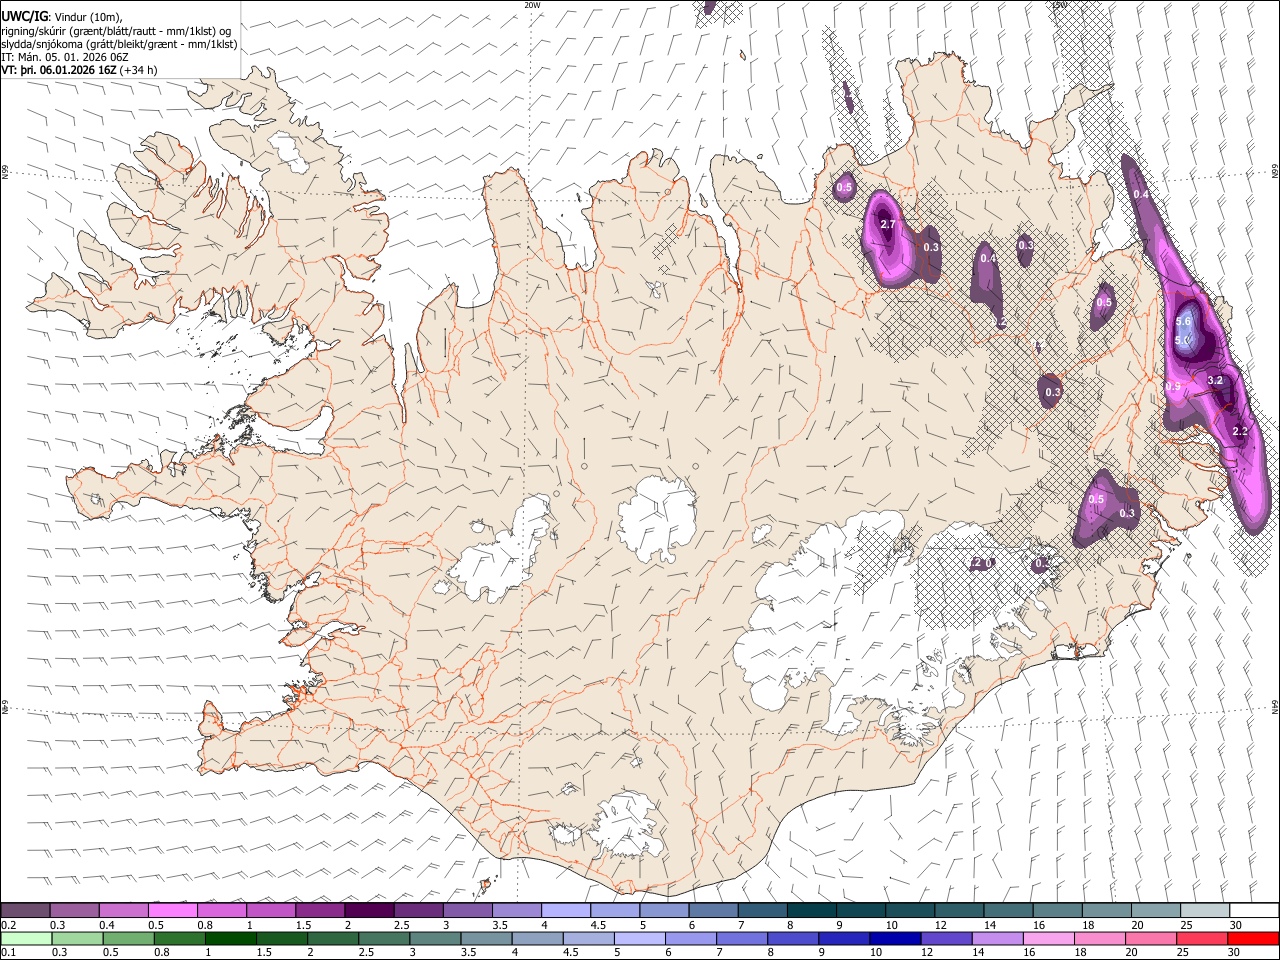The width and height of the screenshot is (1280, 960).
Task: Select the bright pink upper swatch between 0.5 and 0.8
Action: pyautogui.click(x=172, y=910)
